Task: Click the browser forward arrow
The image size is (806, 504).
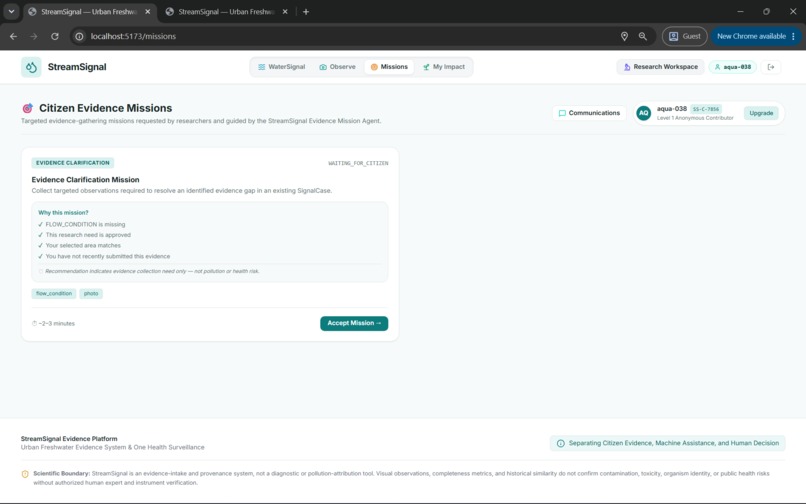Action: coord(34,37)
